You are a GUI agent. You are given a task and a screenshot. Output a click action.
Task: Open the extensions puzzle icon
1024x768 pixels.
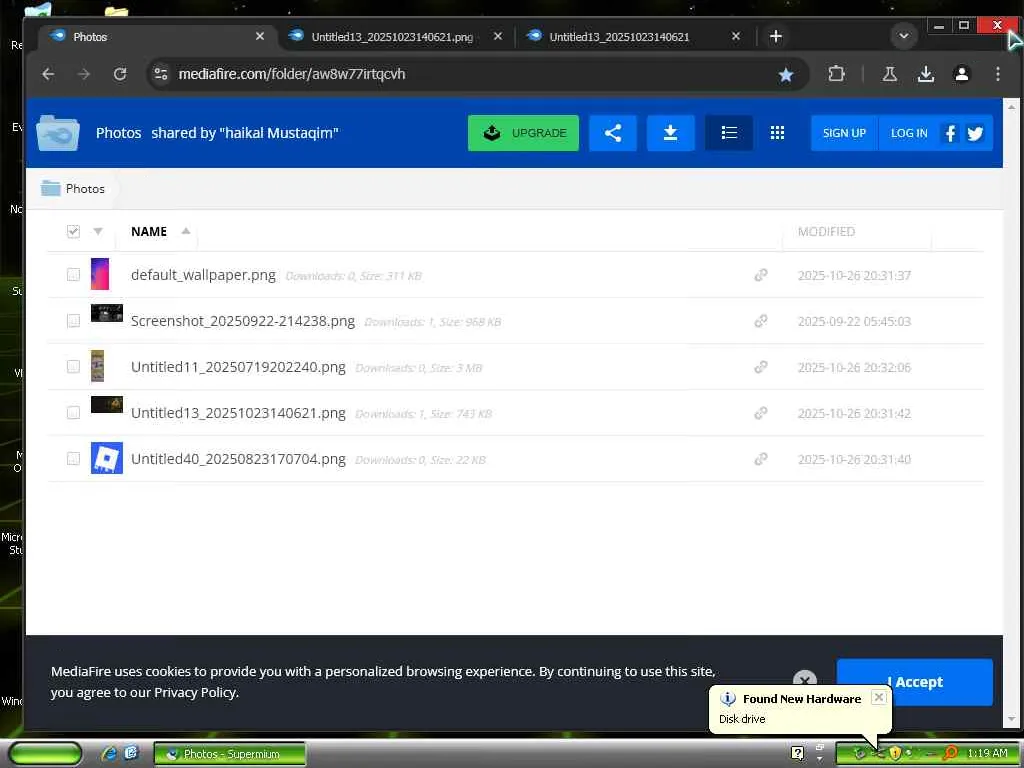pyautogui.click(x=836, y=74)
